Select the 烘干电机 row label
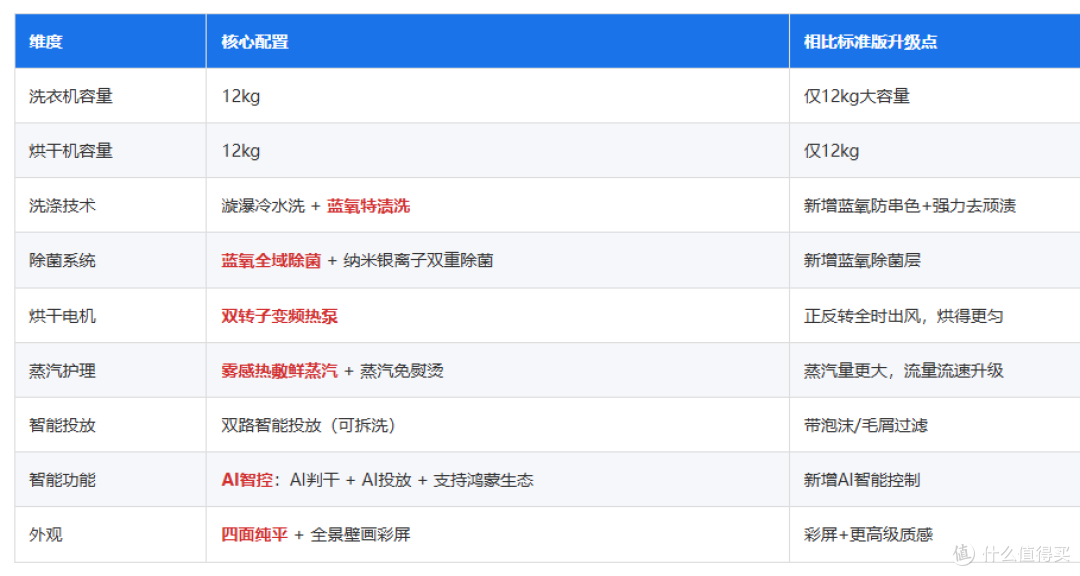This screenshot has width=1080, height=576. (63, 316)
